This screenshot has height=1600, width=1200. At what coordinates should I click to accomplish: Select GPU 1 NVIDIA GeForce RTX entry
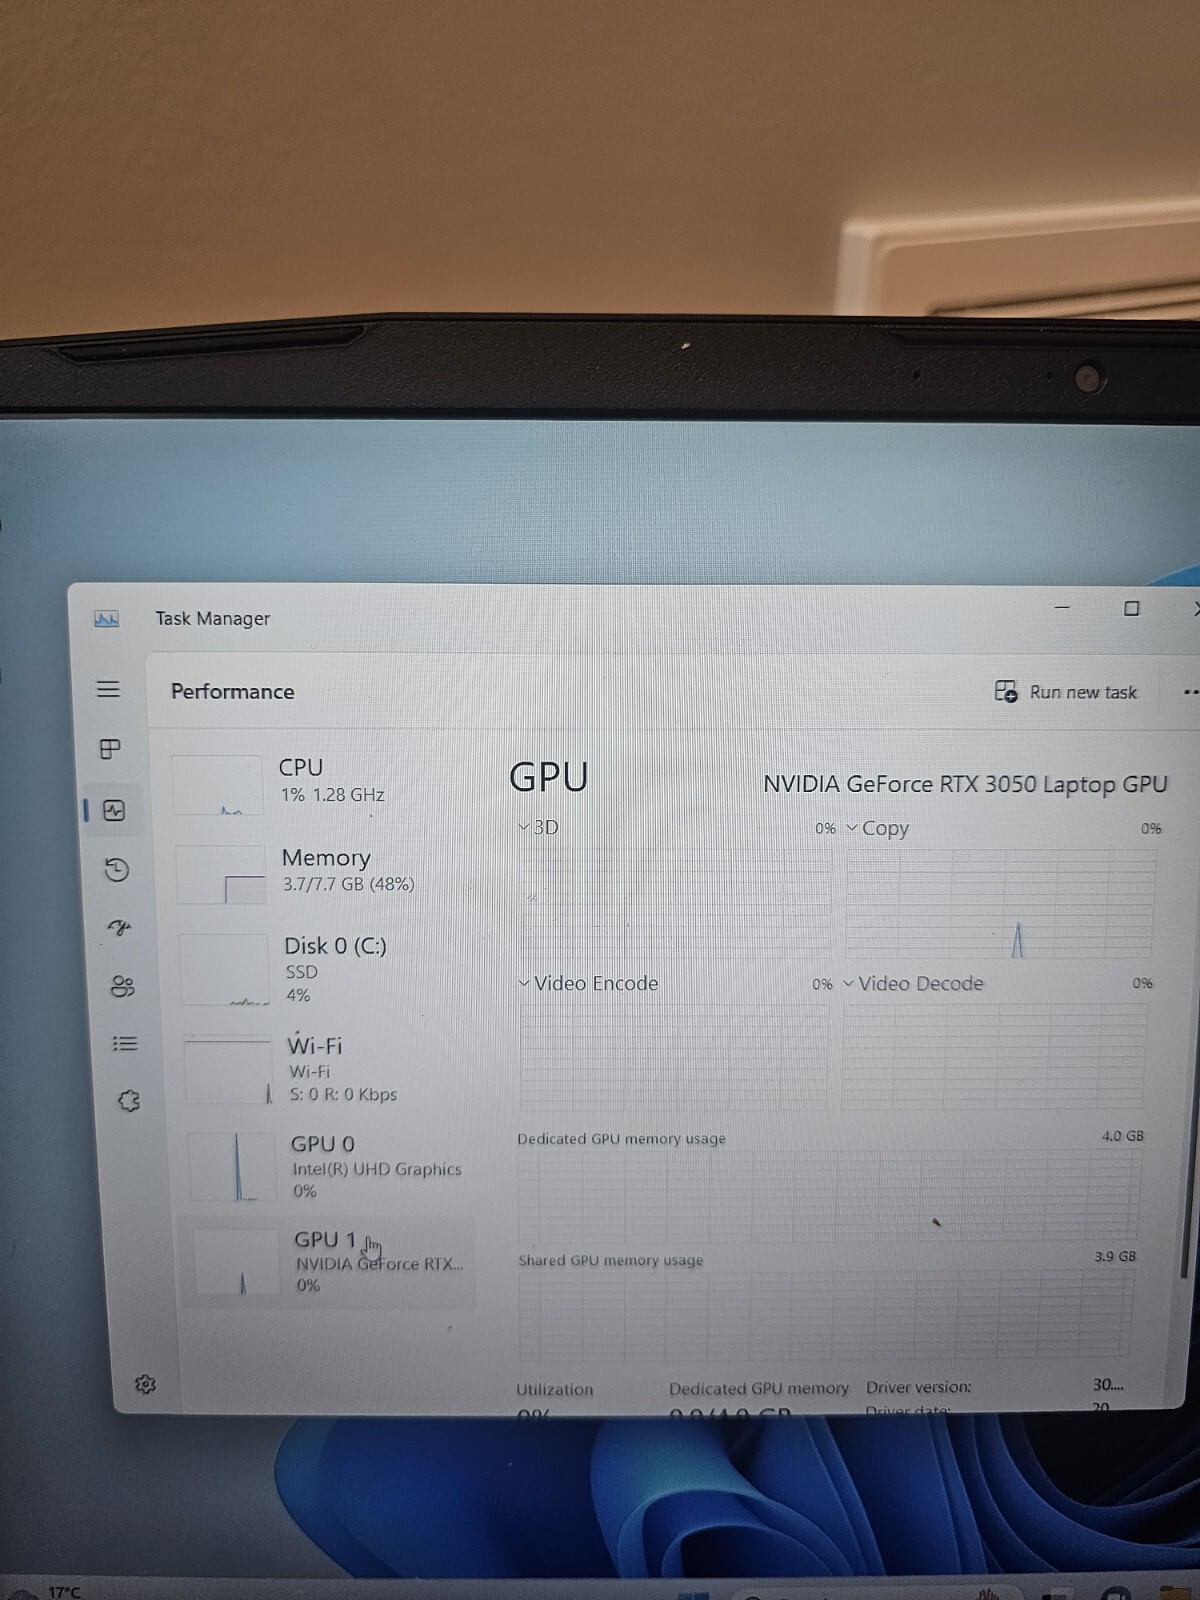coord(330,1262)
